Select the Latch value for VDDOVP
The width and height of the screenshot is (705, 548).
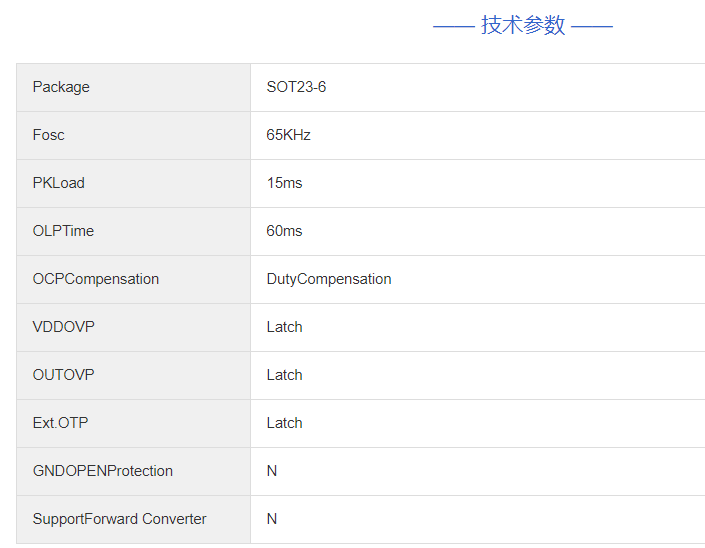click(284, 327)
